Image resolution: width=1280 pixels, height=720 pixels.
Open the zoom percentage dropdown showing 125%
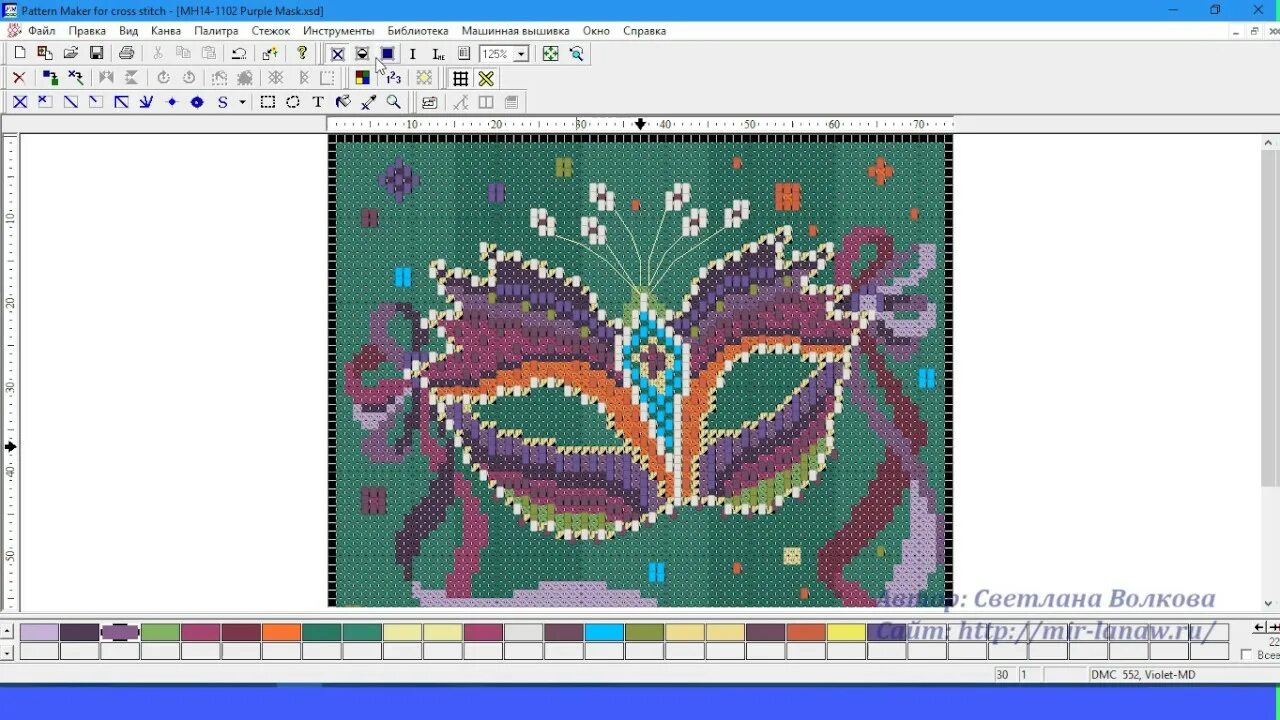pyautogui.click(x=520, y=54)
